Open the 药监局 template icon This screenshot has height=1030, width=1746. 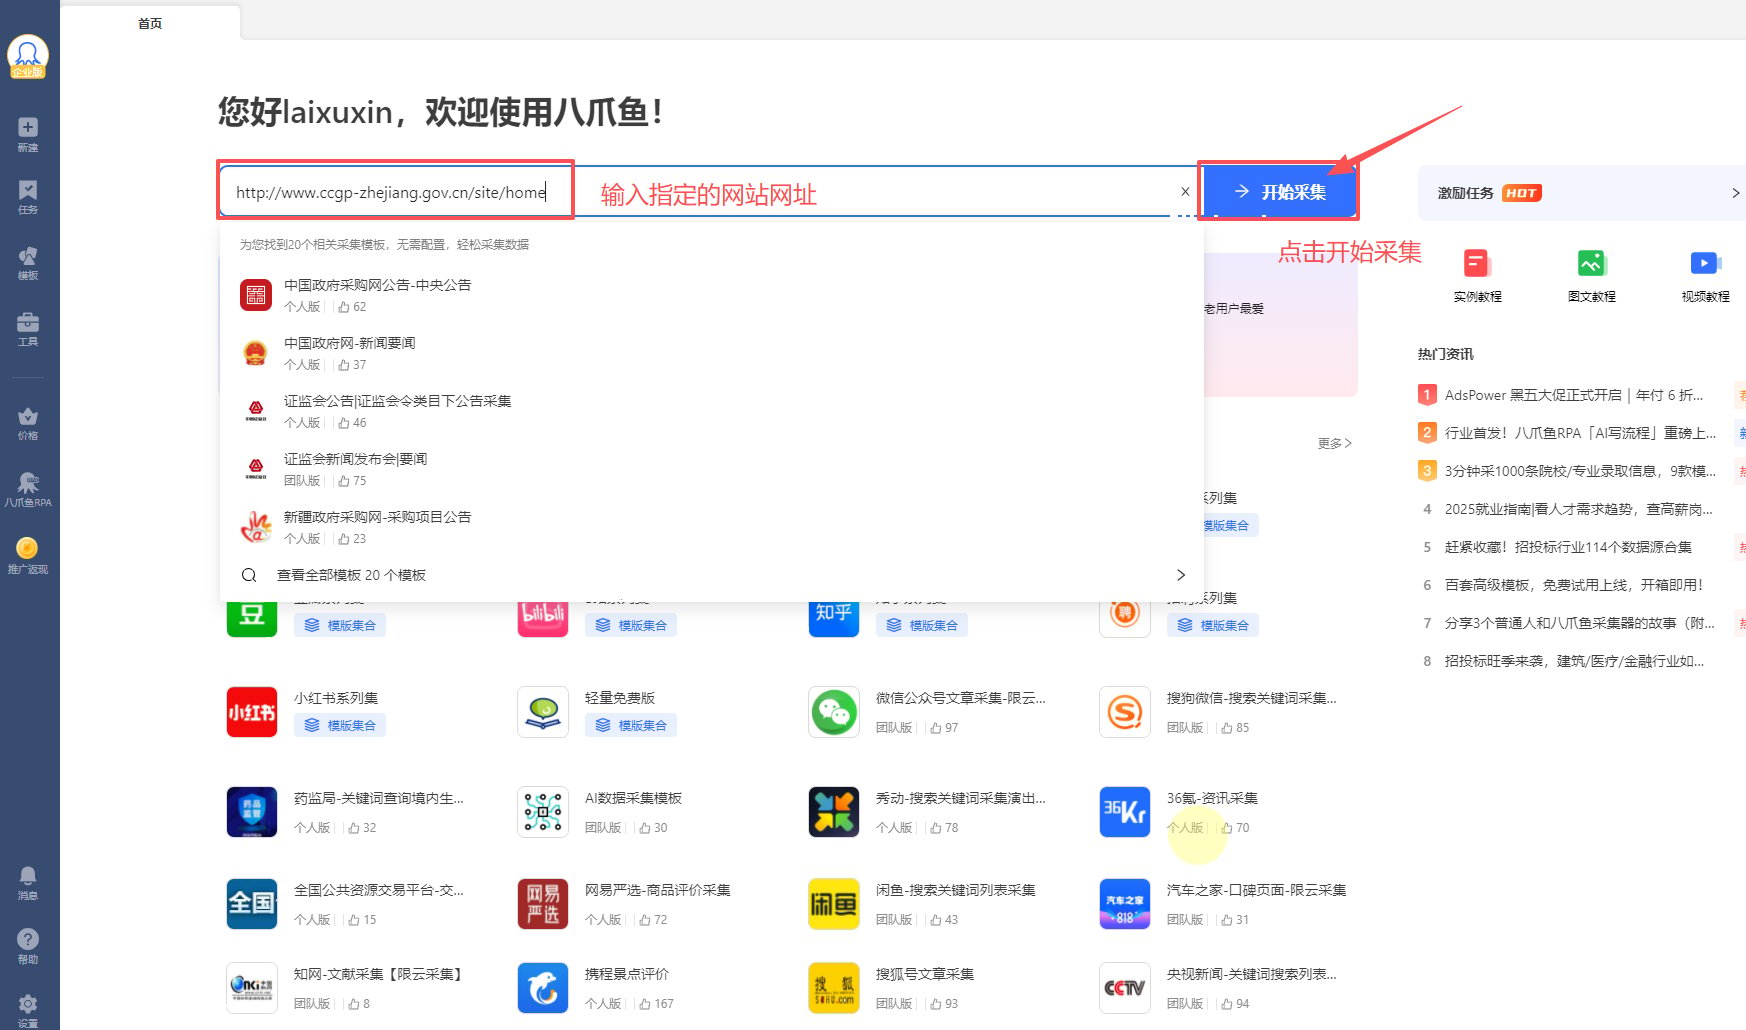click(252, 812)
